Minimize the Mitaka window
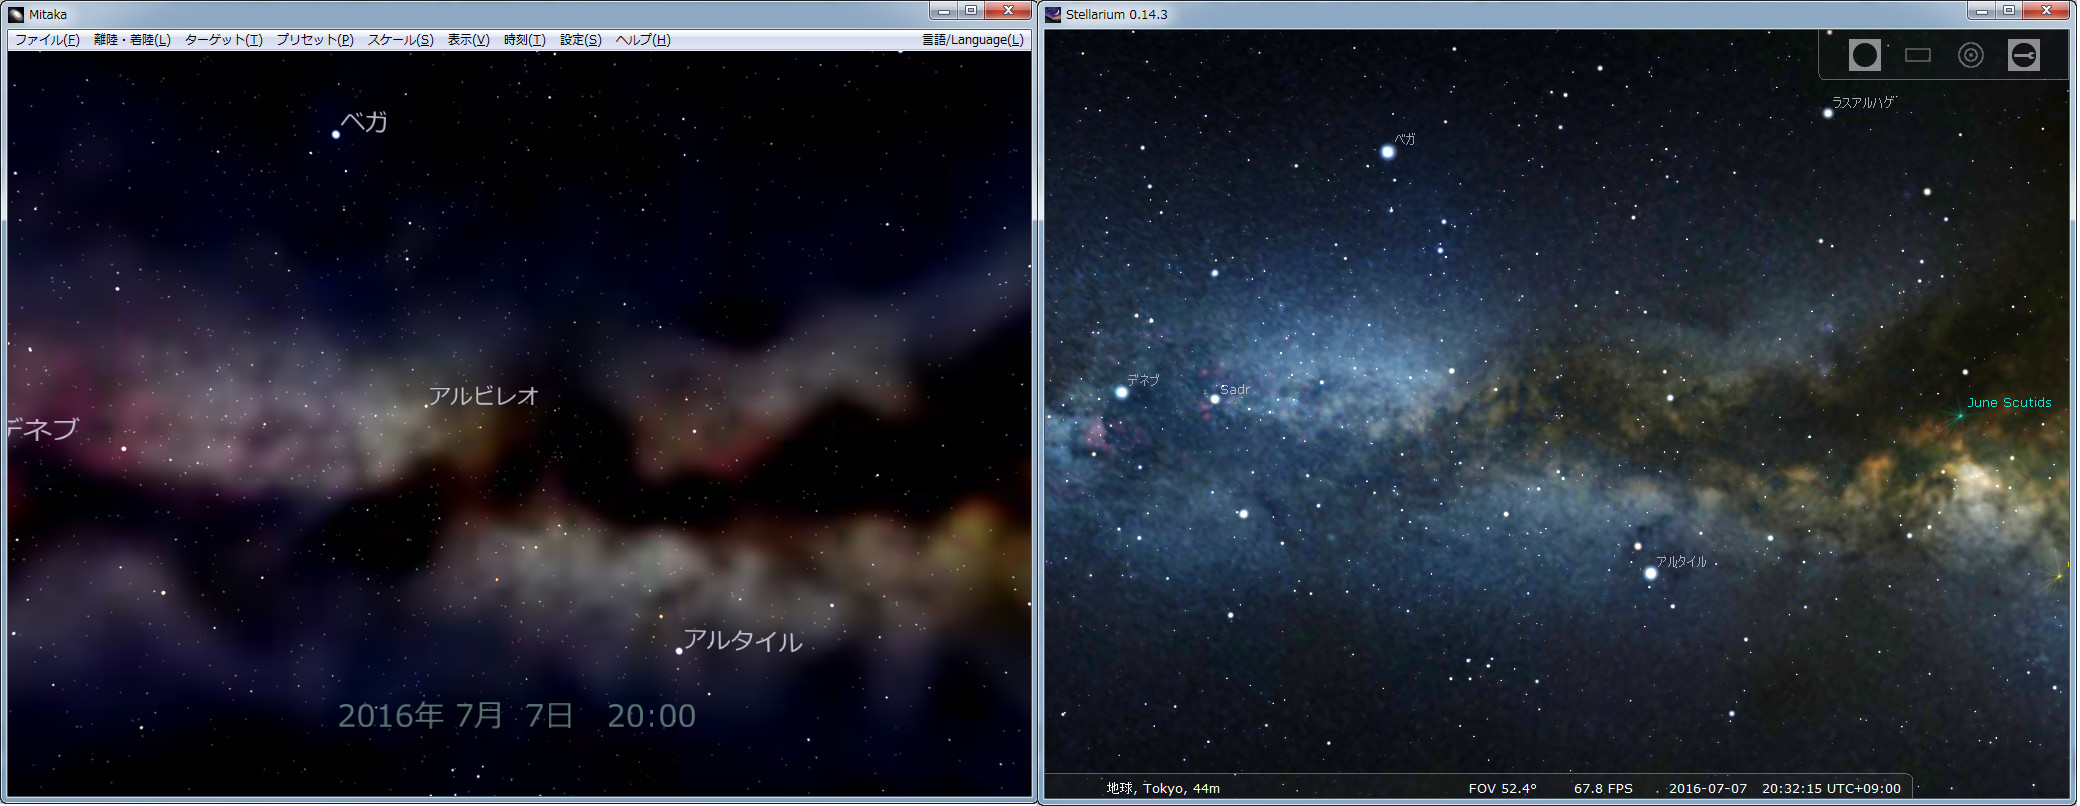 coord(943,11)
